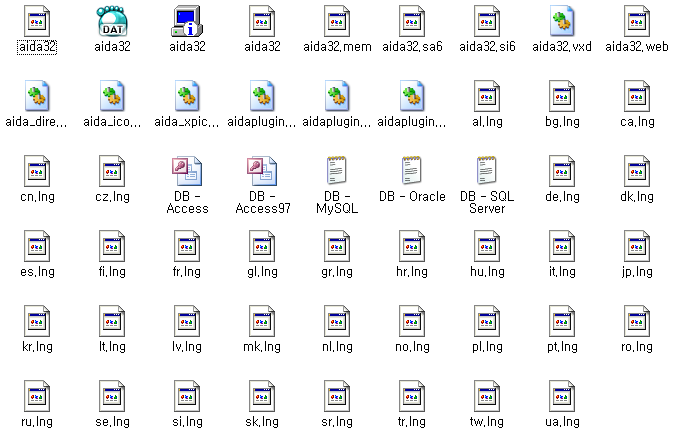This screenshot has width=688, height=448.
Task: Select the ro.lng file name
Action: coord(637,347)
